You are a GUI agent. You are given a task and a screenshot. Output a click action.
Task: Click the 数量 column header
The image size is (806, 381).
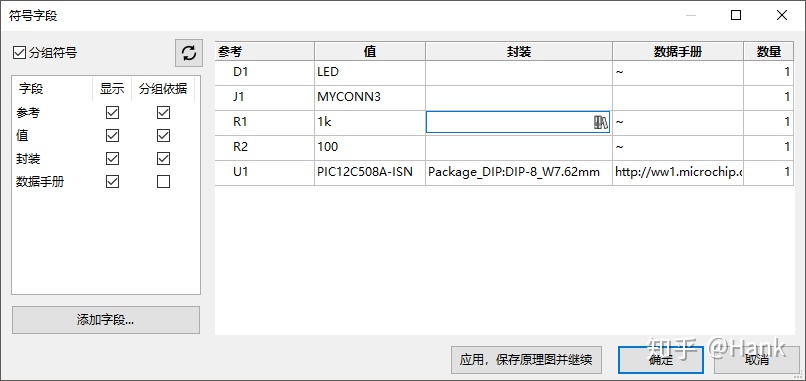pyautogui.click(x=768, y=51)
